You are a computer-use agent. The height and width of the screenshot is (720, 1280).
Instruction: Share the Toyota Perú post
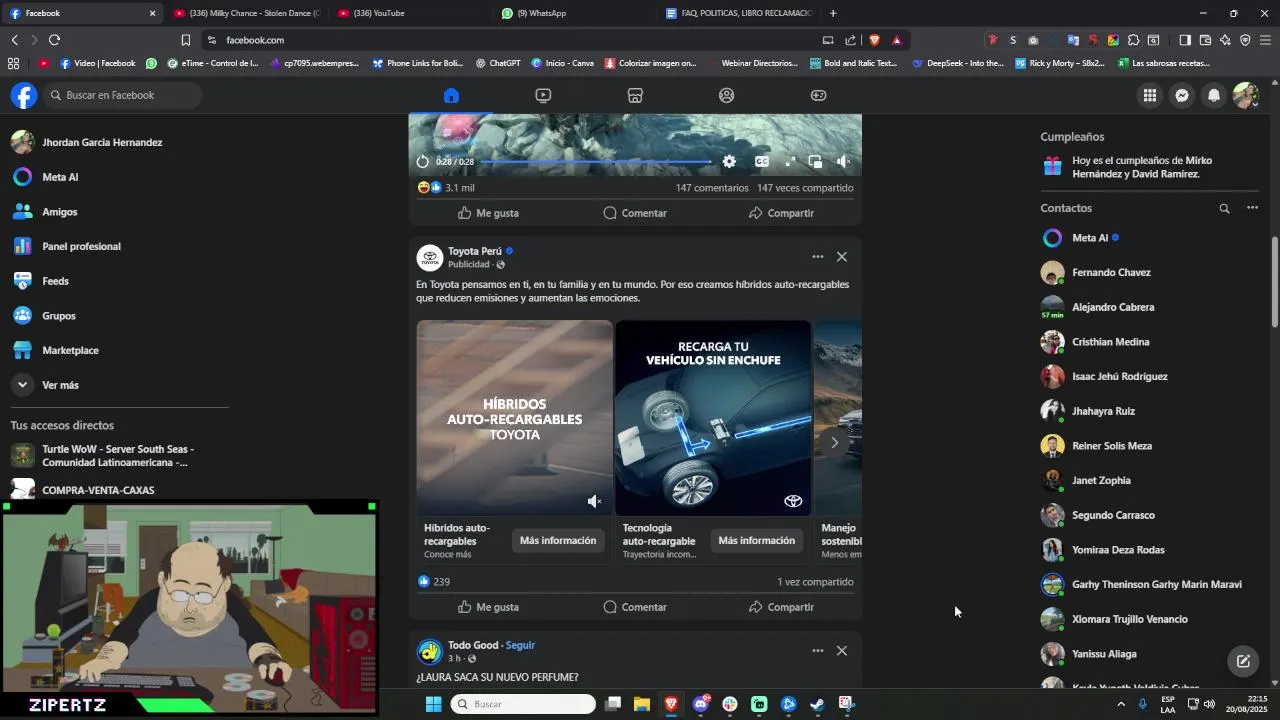coord(781,607)
